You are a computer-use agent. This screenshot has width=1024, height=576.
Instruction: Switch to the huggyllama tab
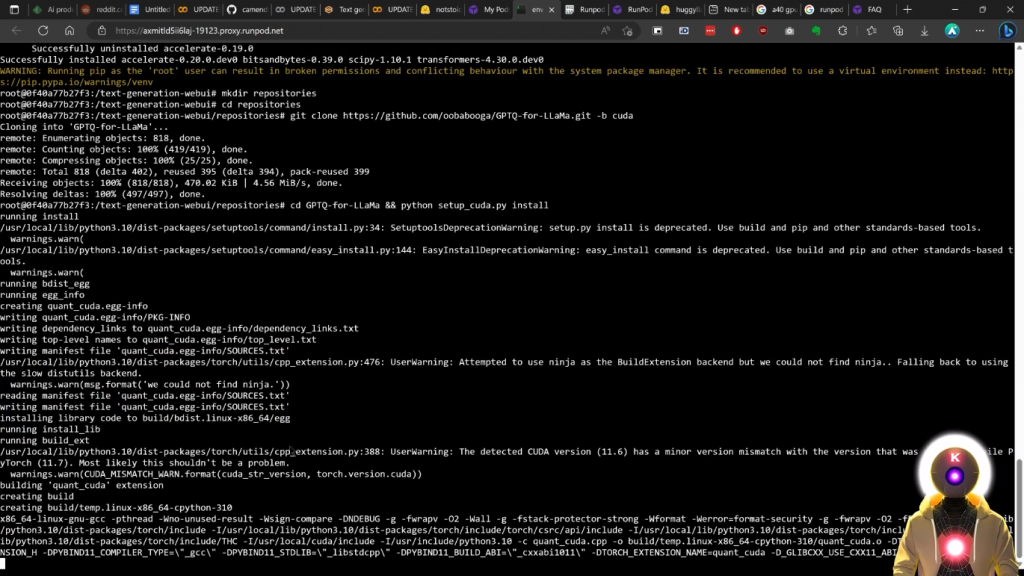point(680,10)
